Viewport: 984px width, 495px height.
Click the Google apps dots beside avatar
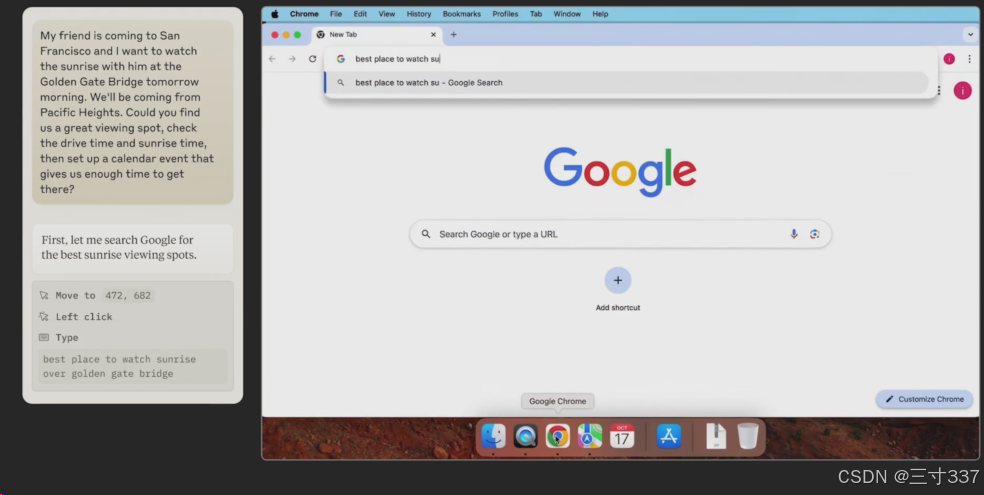click(x=939, y=90)
